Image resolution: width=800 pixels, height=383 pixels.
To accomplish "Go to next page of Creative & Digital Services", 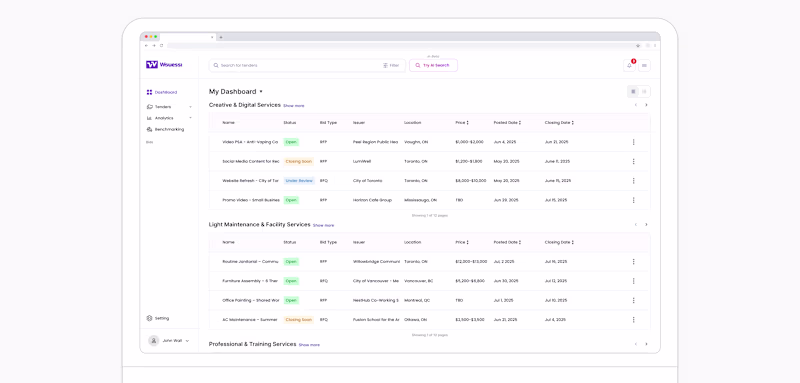I will 646,105.
